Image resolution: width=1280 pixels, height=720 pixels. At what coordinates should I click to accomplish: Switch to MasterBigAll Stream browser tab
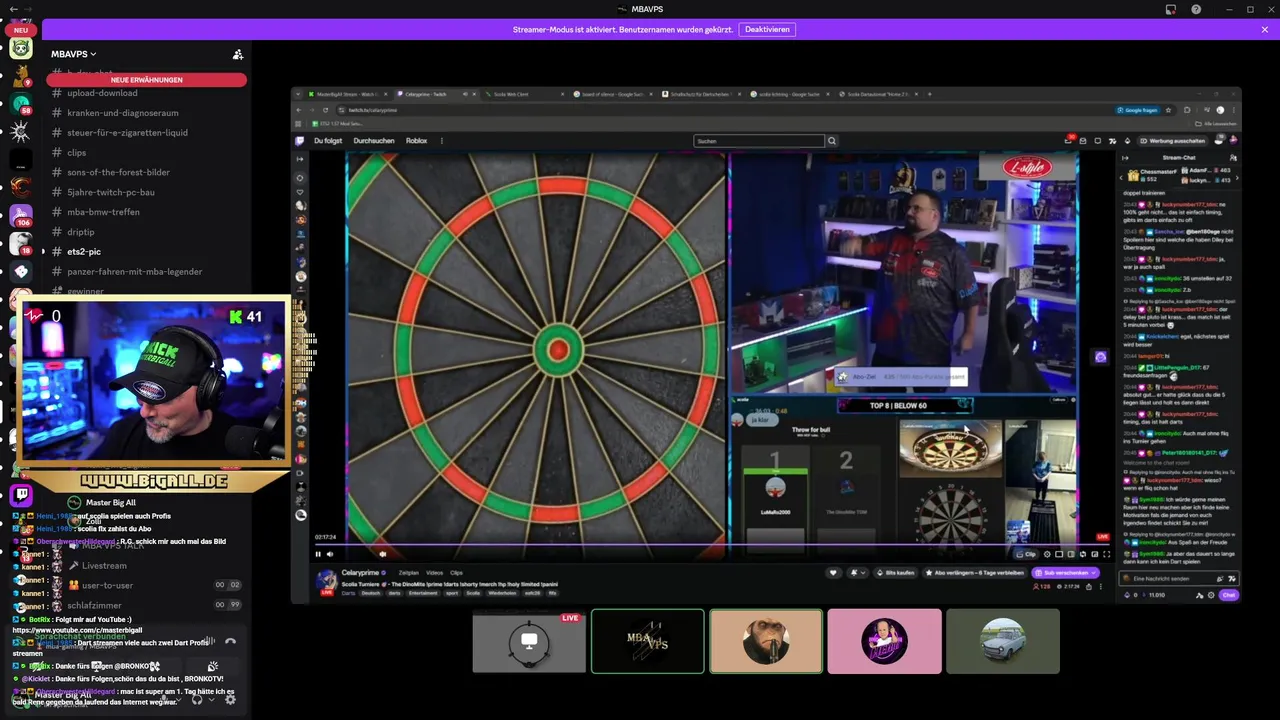click(x=350, y=94)
